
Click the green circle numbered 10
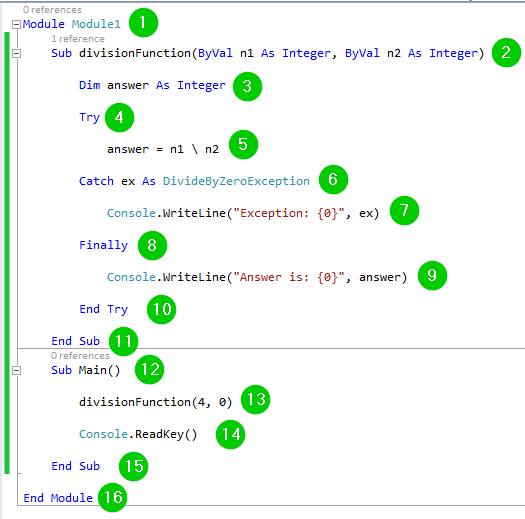161,309
